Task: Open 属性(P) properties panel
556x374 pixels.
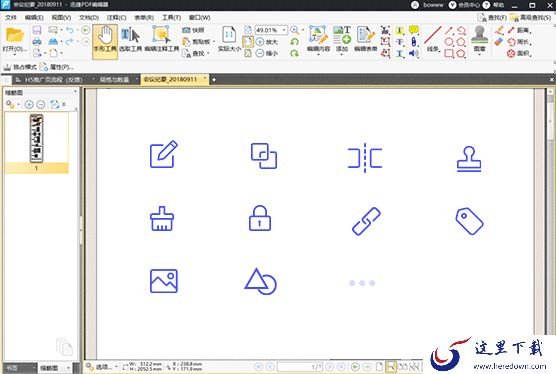Action: (57, 67)
